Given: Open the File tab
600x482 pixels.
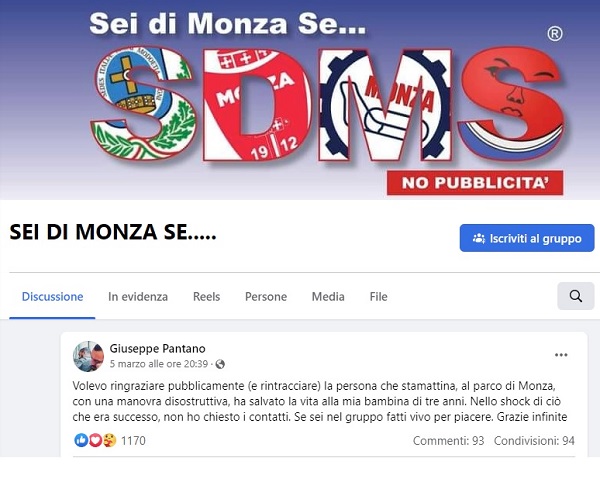Looking at the screenshot, I should click(378, 297).
